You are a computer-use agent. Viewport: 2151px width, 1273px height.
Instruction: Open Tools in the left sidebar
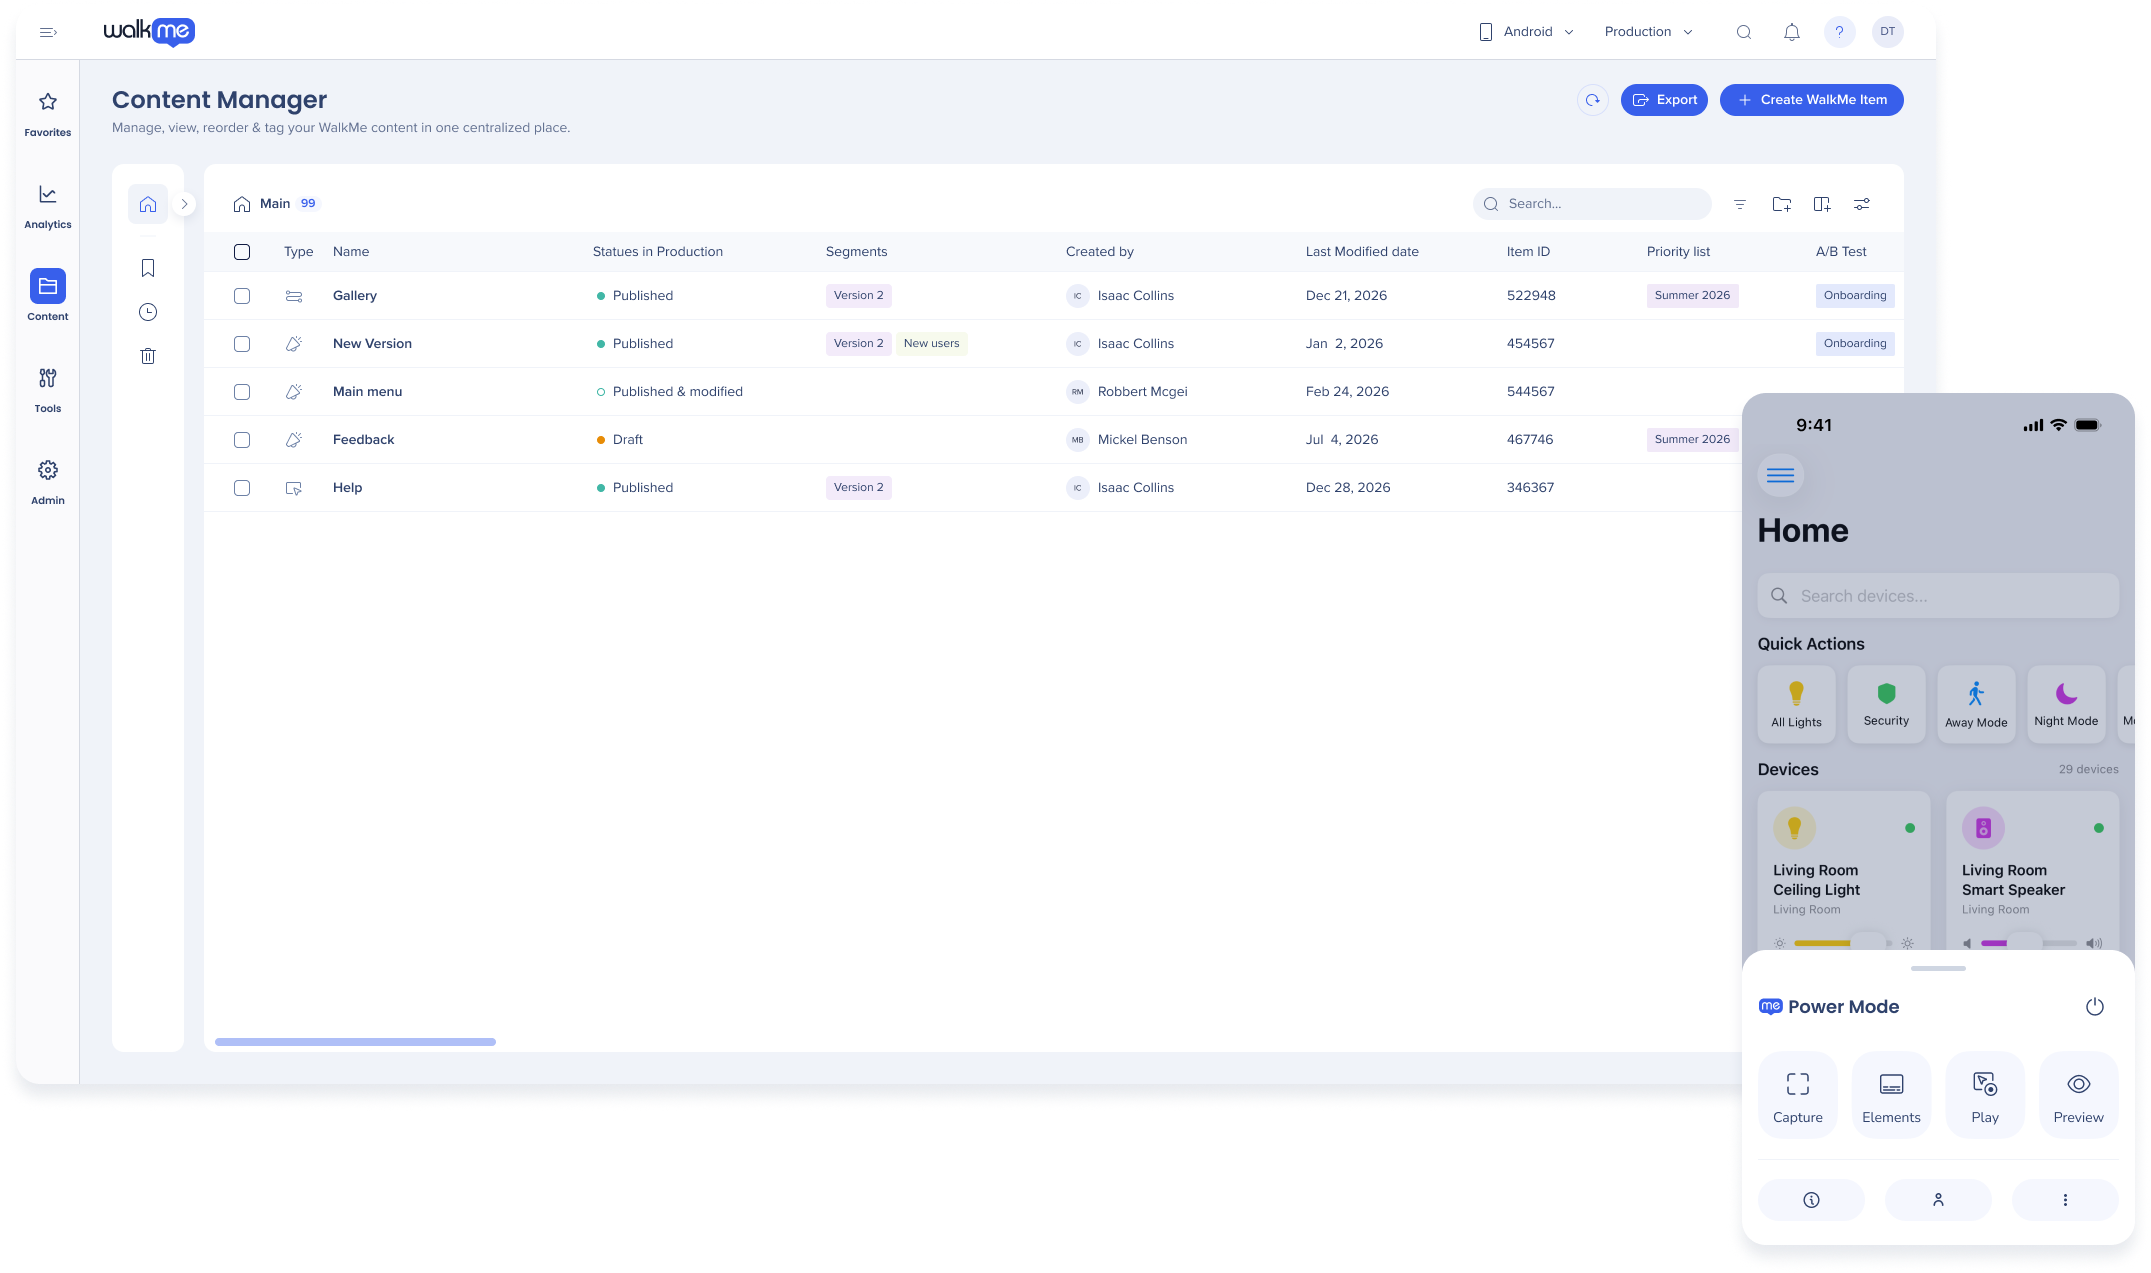(x=48, y=390)
